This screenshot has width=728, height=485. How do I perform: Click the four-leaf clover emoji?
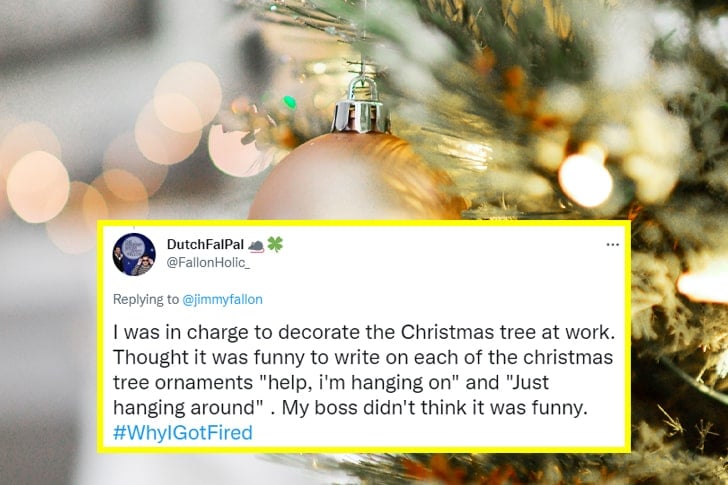pos(275,244)
